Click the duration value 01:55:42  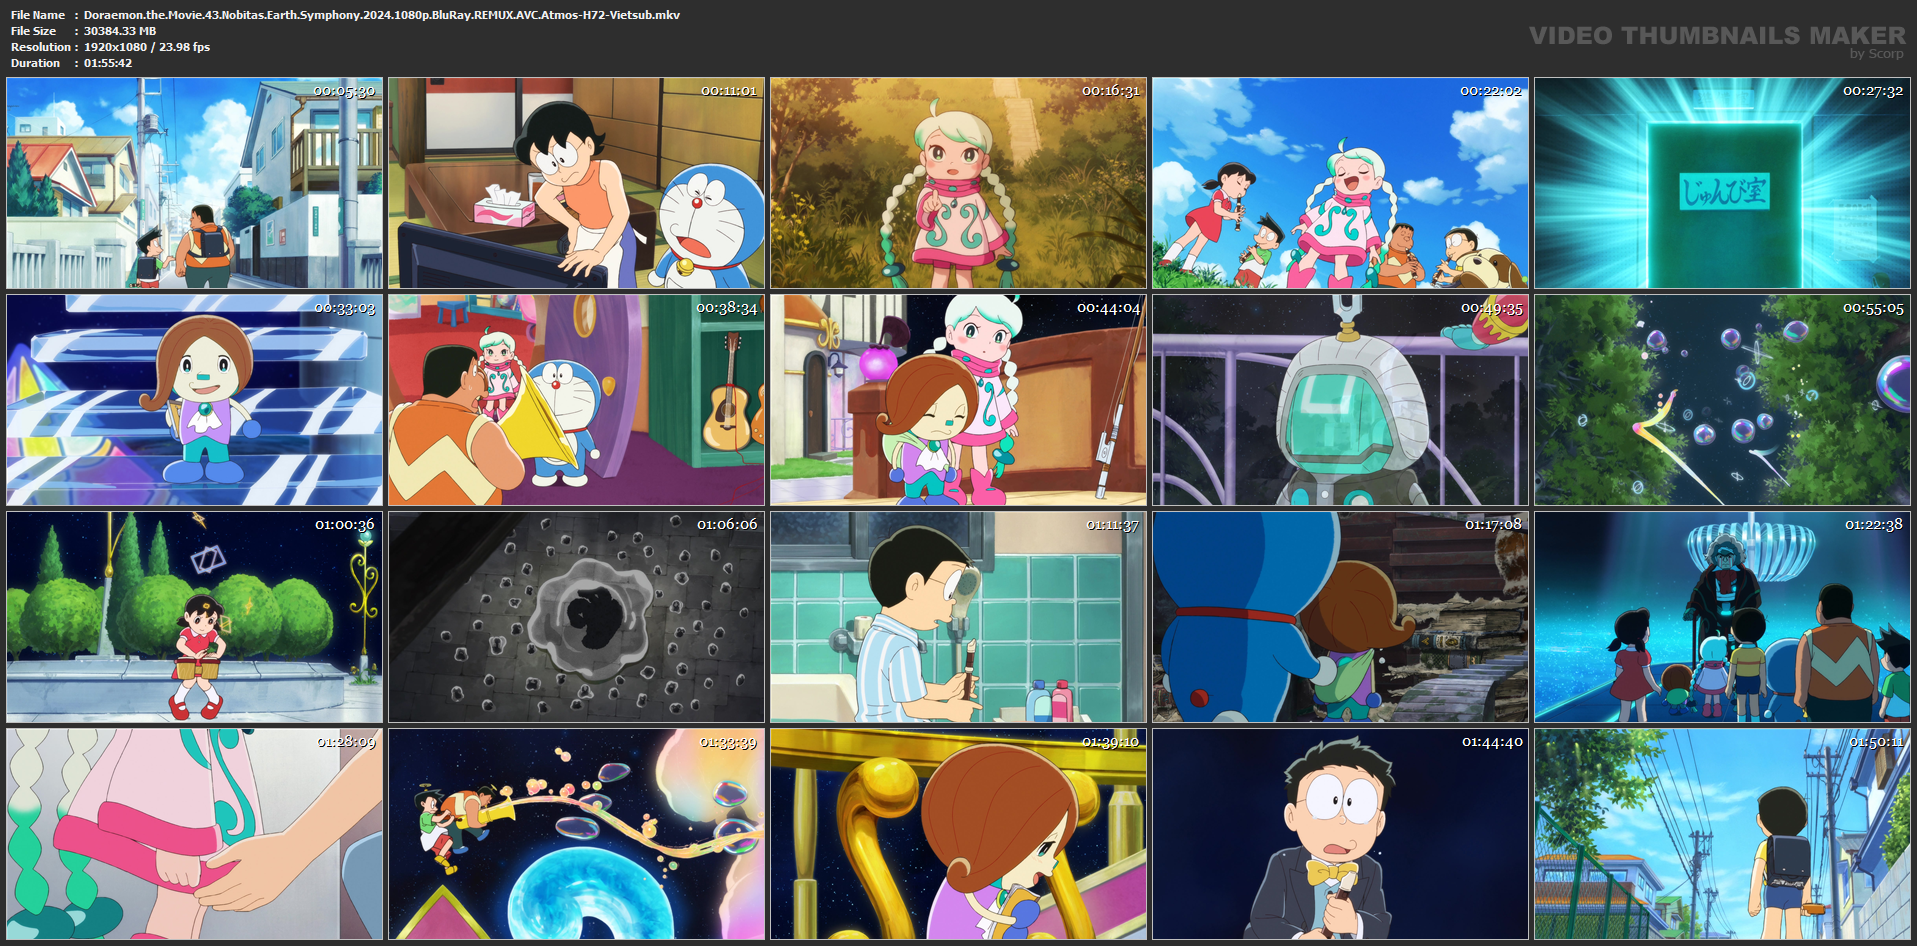108,63
